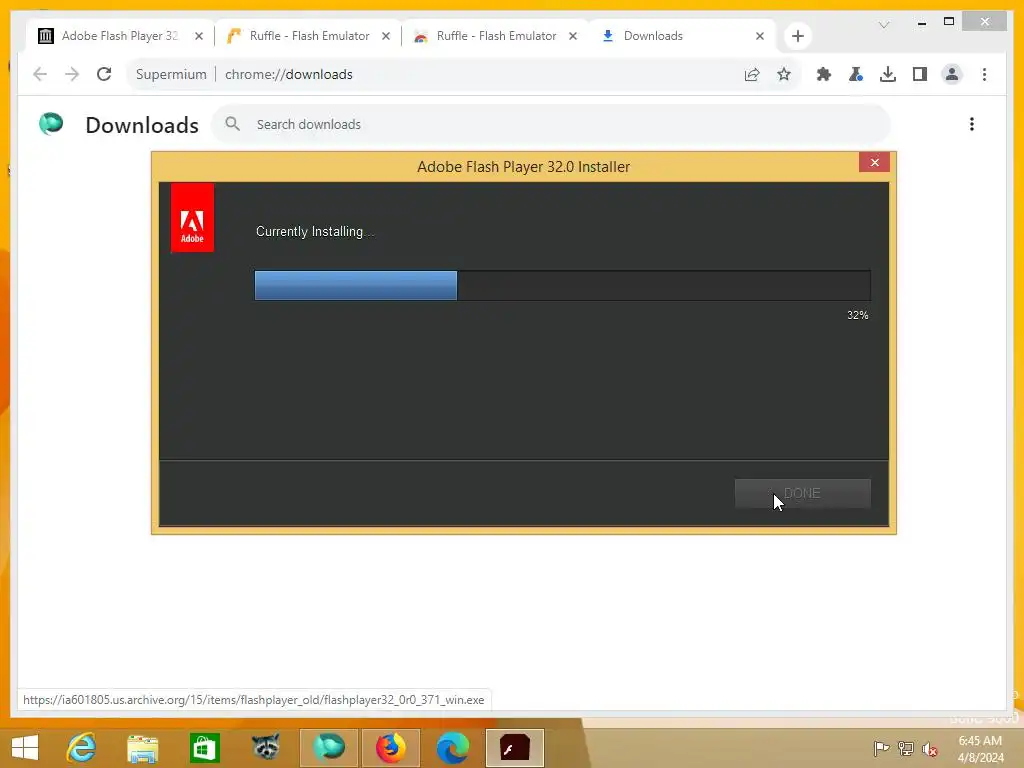This screenshot has width=1024, height=768.
Task: Open a new browser tab
Action: [x=797, y=36]
